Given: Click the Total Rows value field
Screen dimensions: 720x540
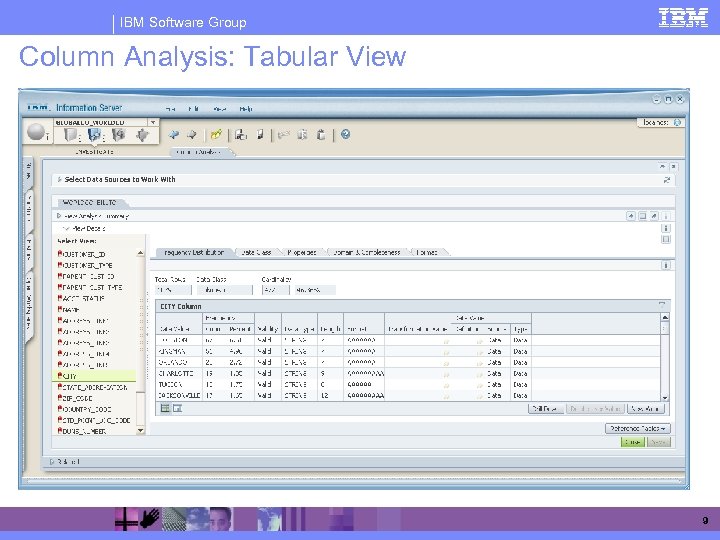Looking at the screenshot, I should click(173, 290).
